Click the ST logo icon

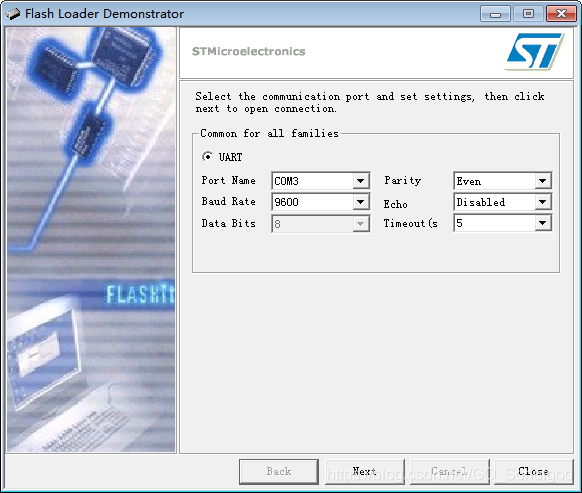534,51
